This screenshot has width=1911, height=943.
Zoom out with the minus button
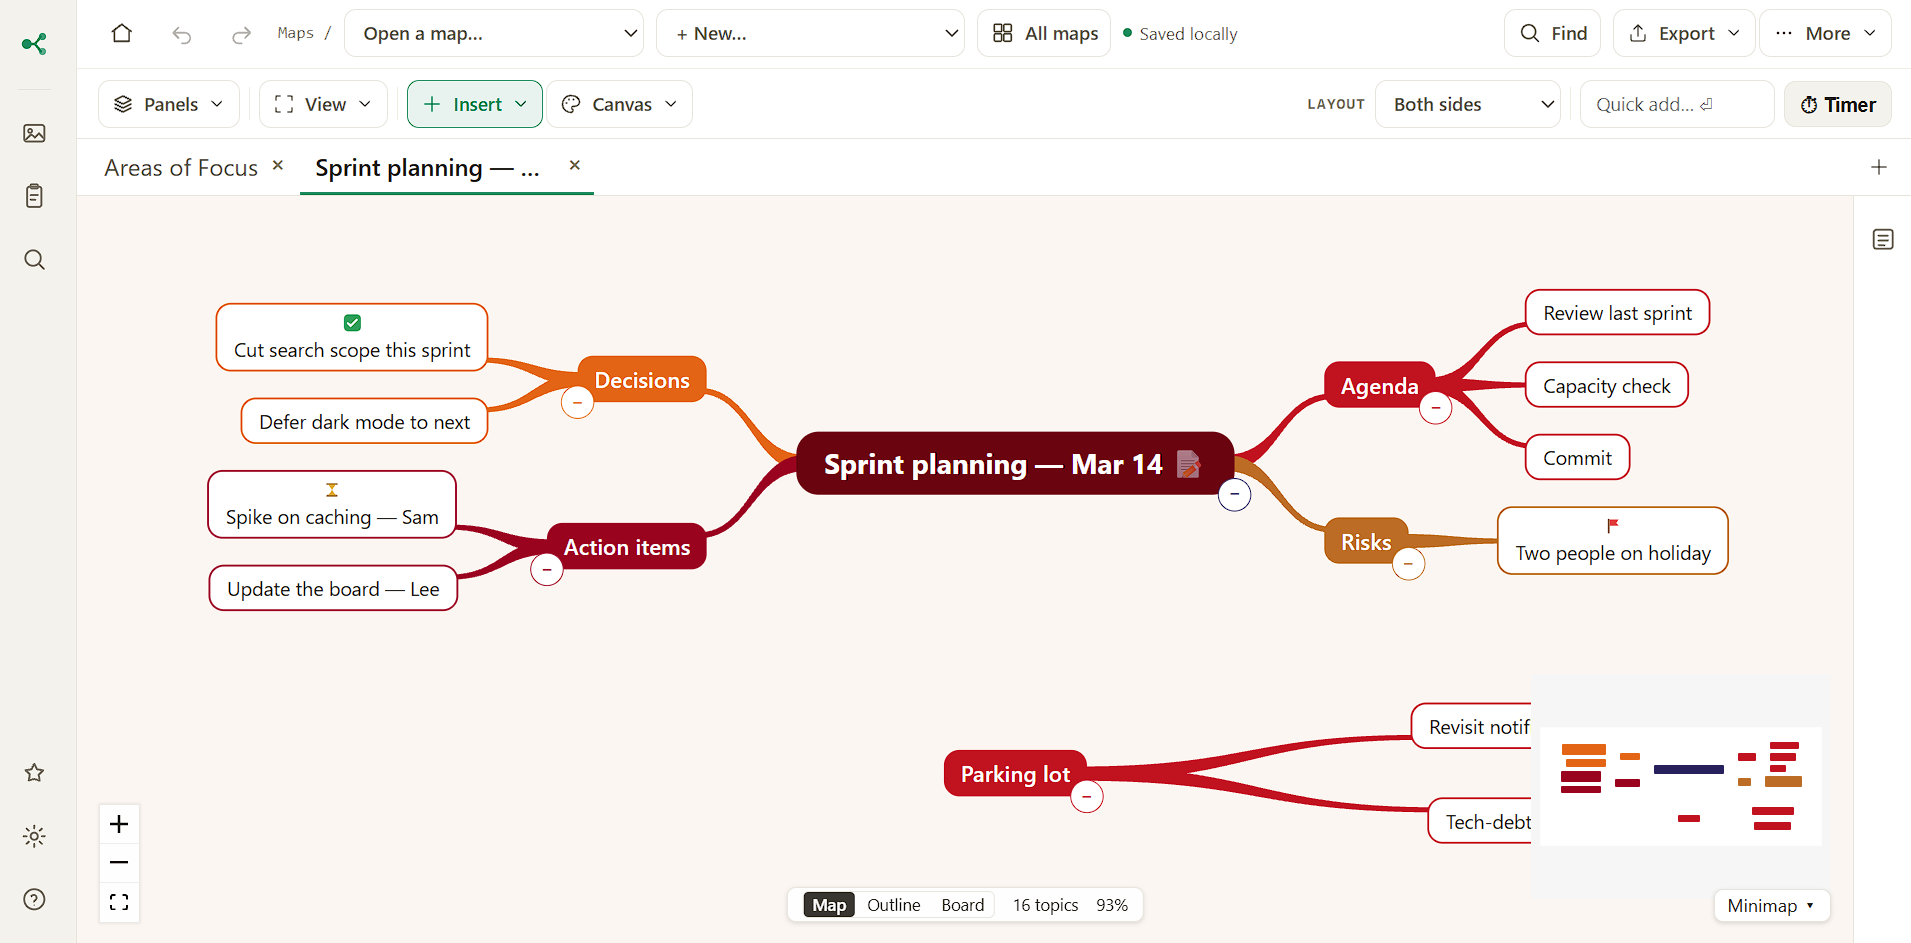point(119,862)
